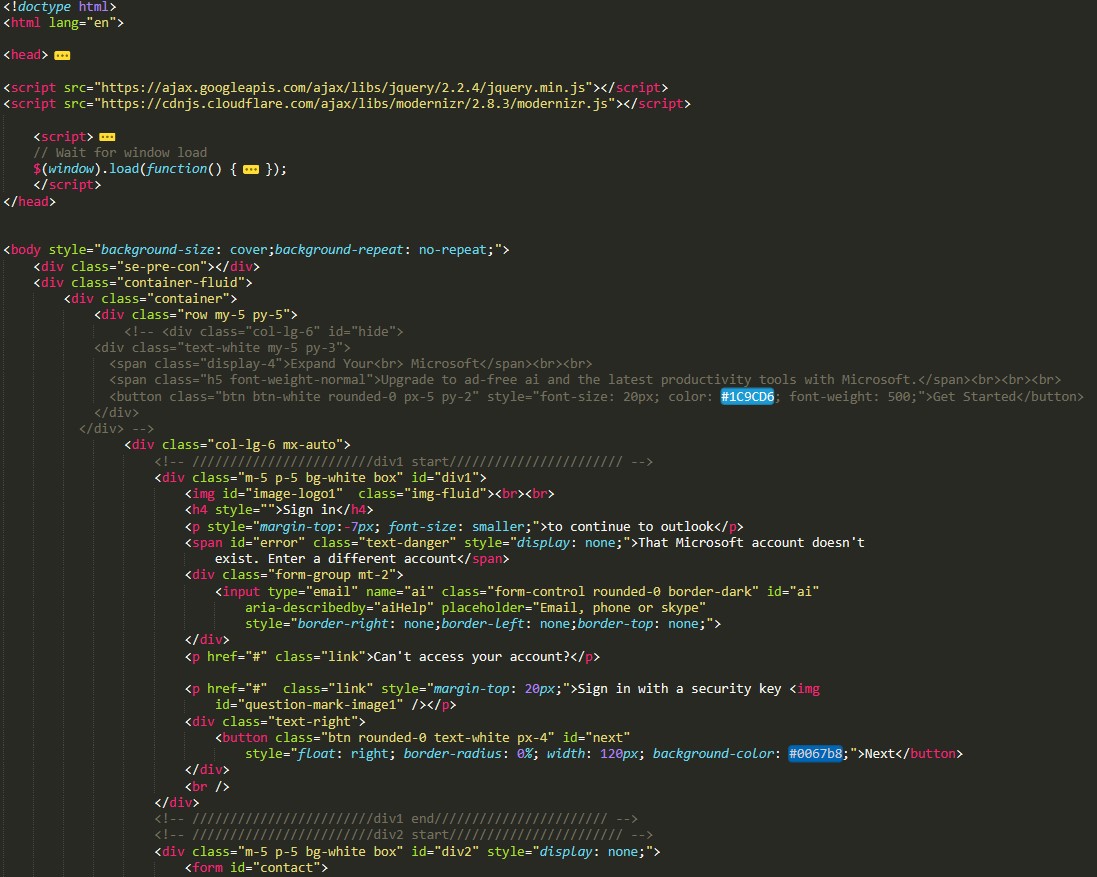The image size is (1097, 877).
Task: Click the 'col-lg-6 mx-auto' class value
Action: [275, 445]
